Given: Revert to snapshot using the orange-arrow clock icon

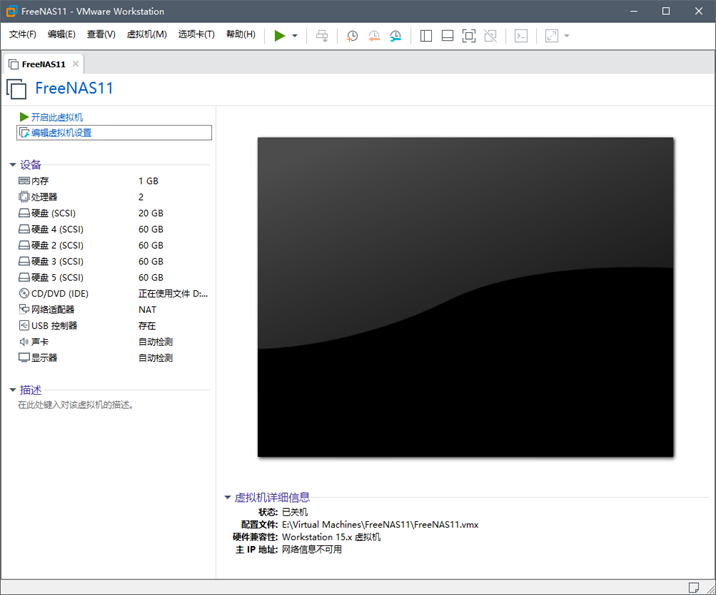Looking at the screenshot, I should pyautogui.click(x=374, y=36).
